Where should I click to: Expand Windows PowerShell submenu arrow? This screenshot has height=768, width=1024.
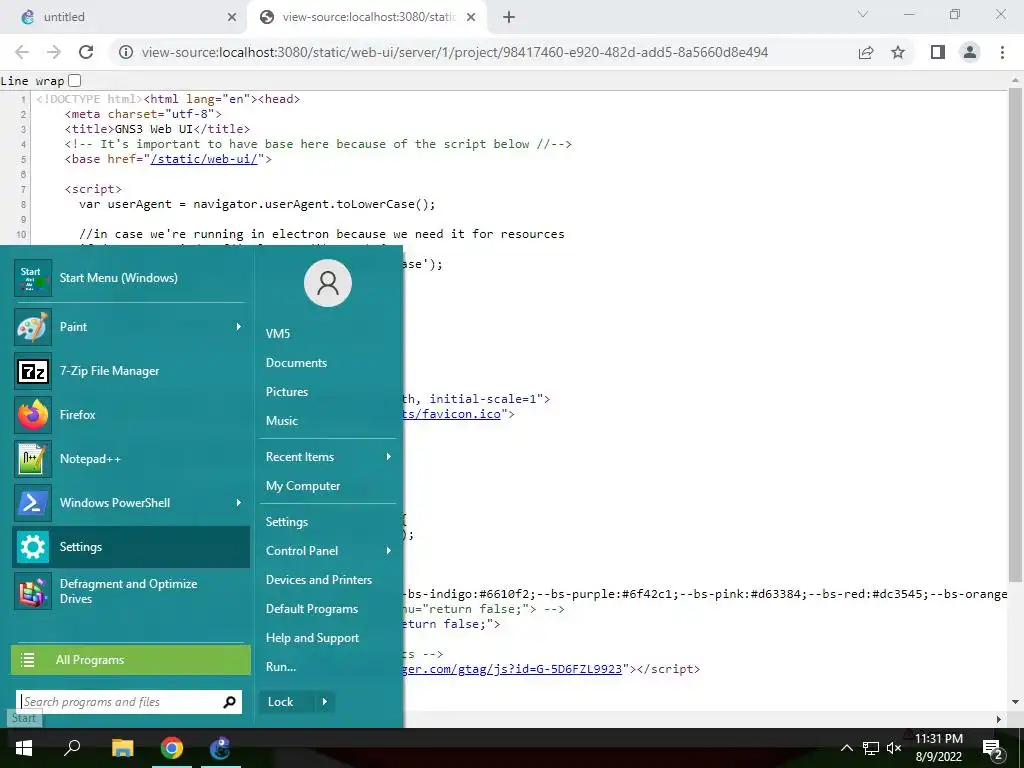point(238,503)
